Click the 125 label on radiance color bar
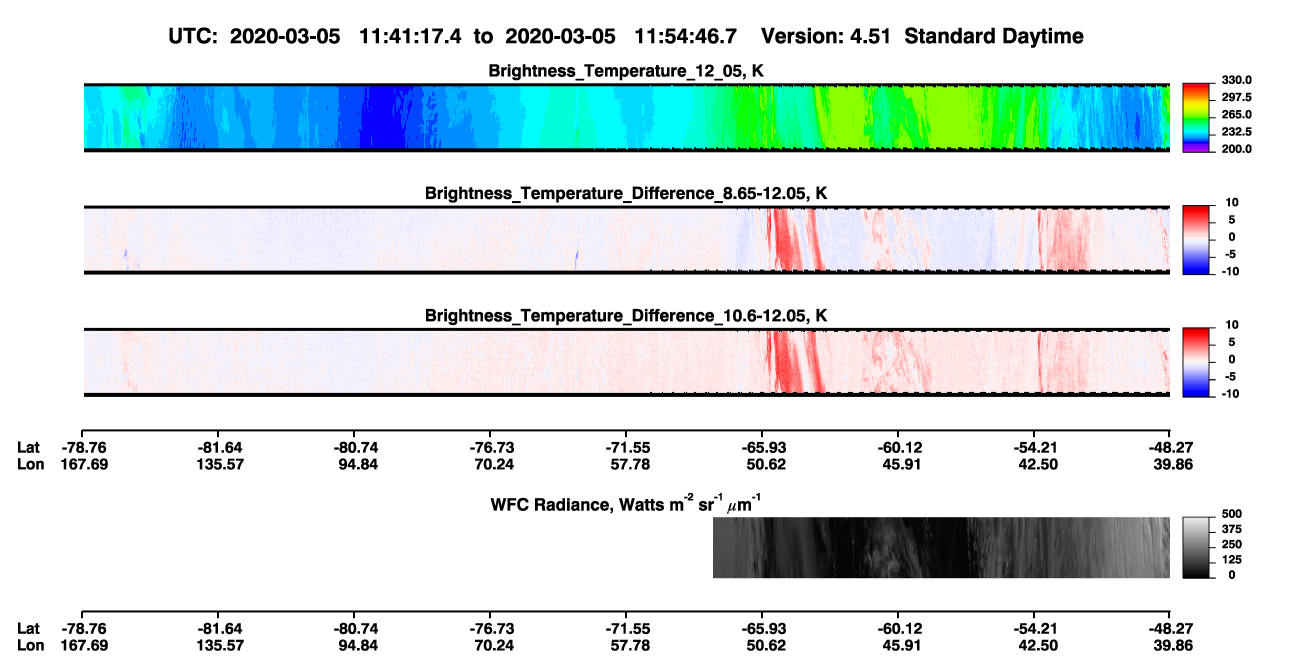 (x=1231, y=559)
